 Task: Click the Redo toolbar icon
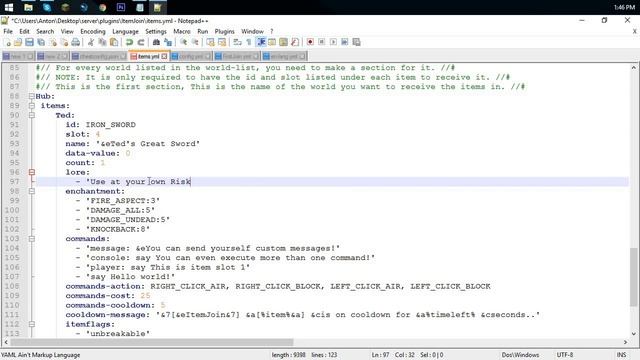(x=141, y=42)
